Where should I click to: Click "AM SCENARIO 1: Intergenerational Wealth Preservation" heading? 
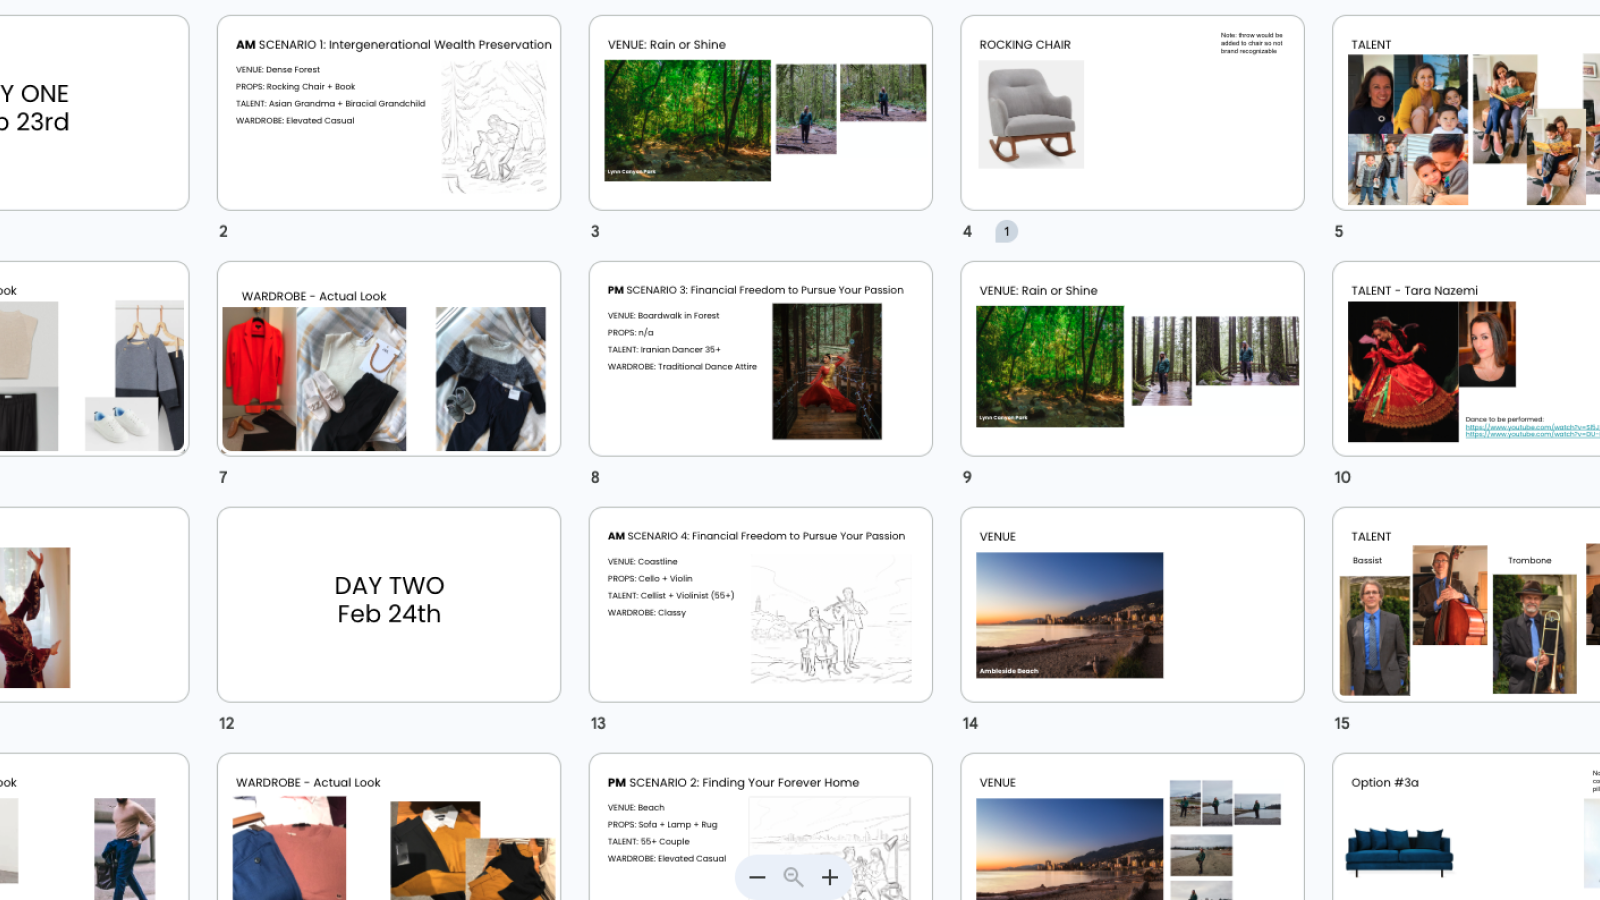[394, 45]
